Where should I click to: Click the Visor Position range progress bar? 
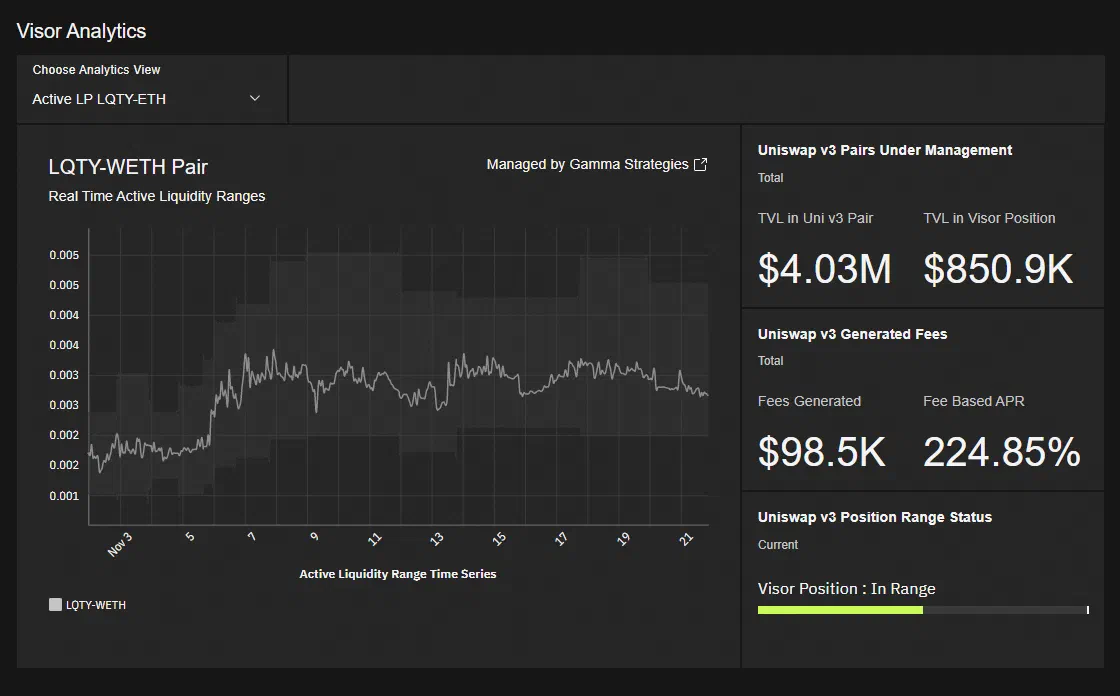pos(923,610)
